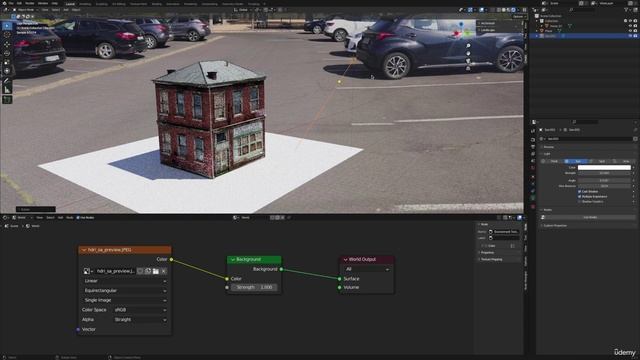Open the Equirectangular projection dropdown
640x360 pixels.
point(125,291)
